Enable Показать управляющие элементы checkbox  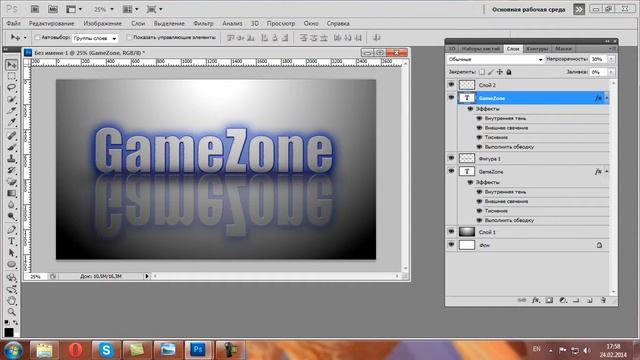tap(129, 38)
